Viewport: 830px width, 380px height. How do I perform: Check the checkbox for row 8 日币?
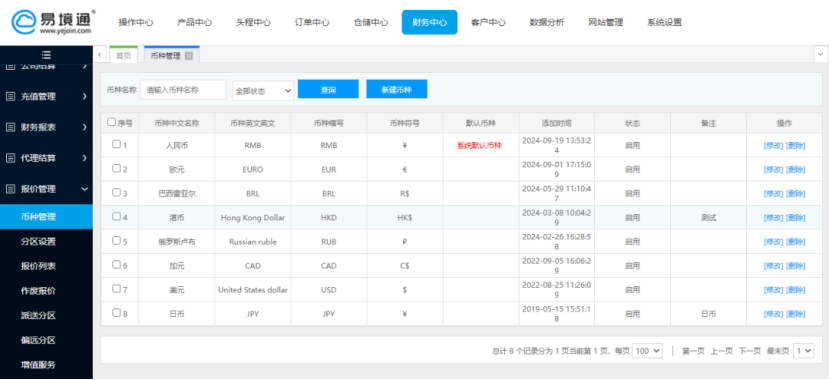coord(116,313)
